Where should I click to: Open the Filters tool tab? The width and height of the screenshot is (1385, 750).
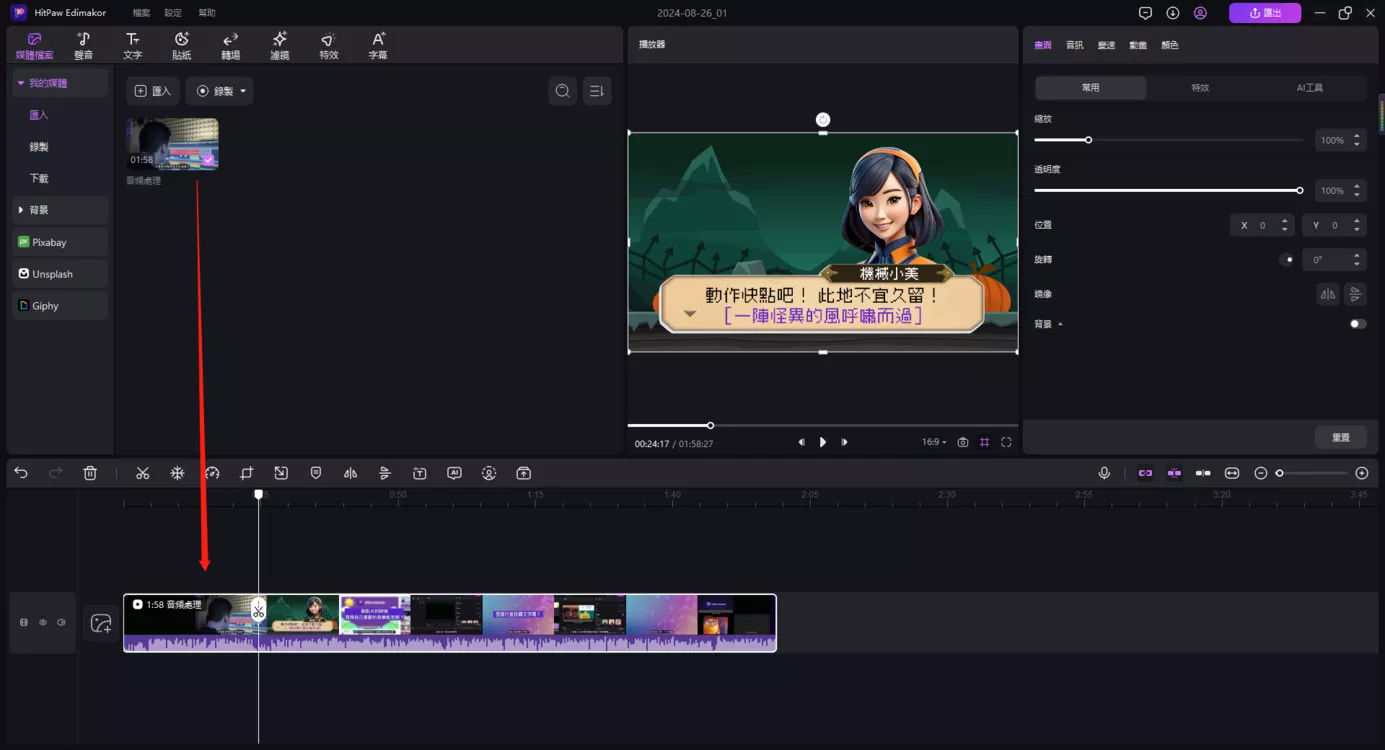(279, 45)
